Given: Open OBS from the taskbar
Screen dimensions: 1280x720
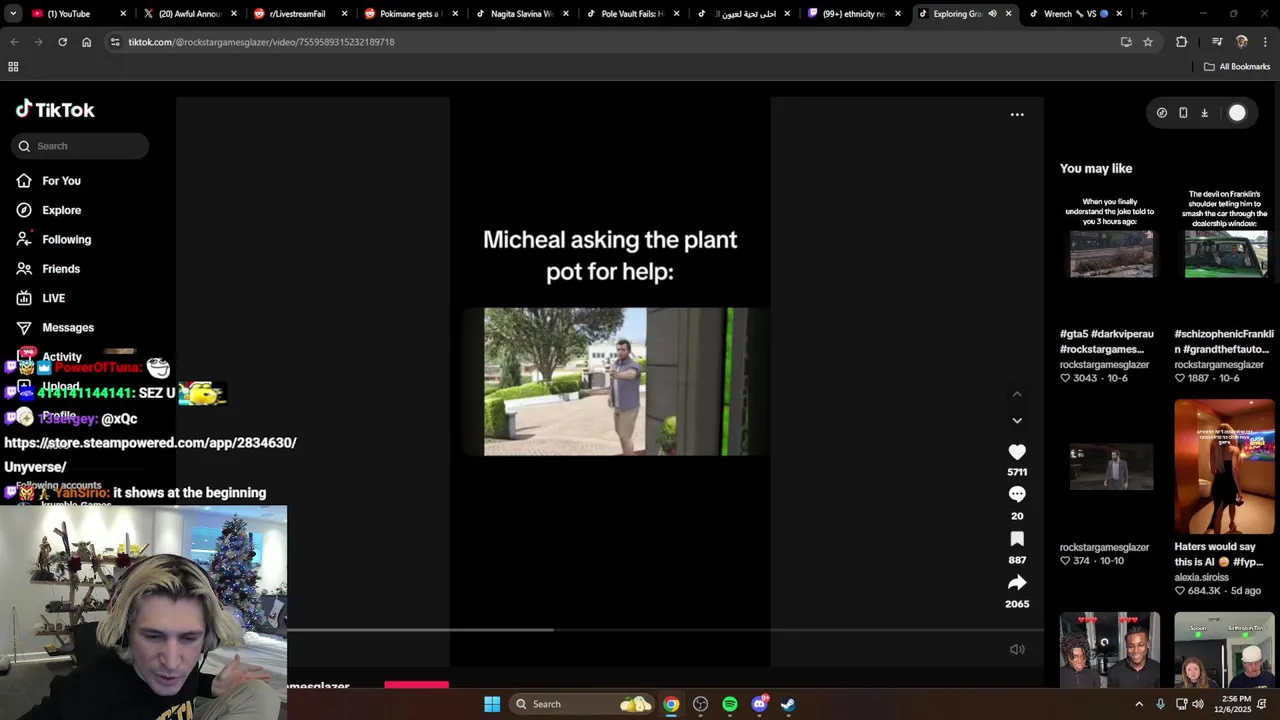Looking at the screenshot, I should tap(700, 704).
